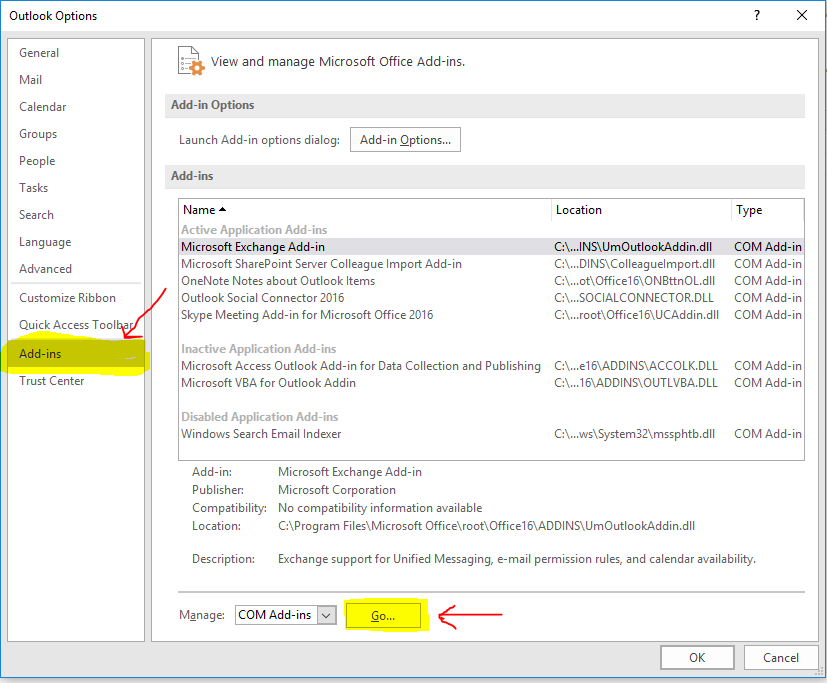Image resolution: width=827 pixels, height=683 pixels.
Task: Open Quick Access Toolbar settings
Action: pos(76,325)
